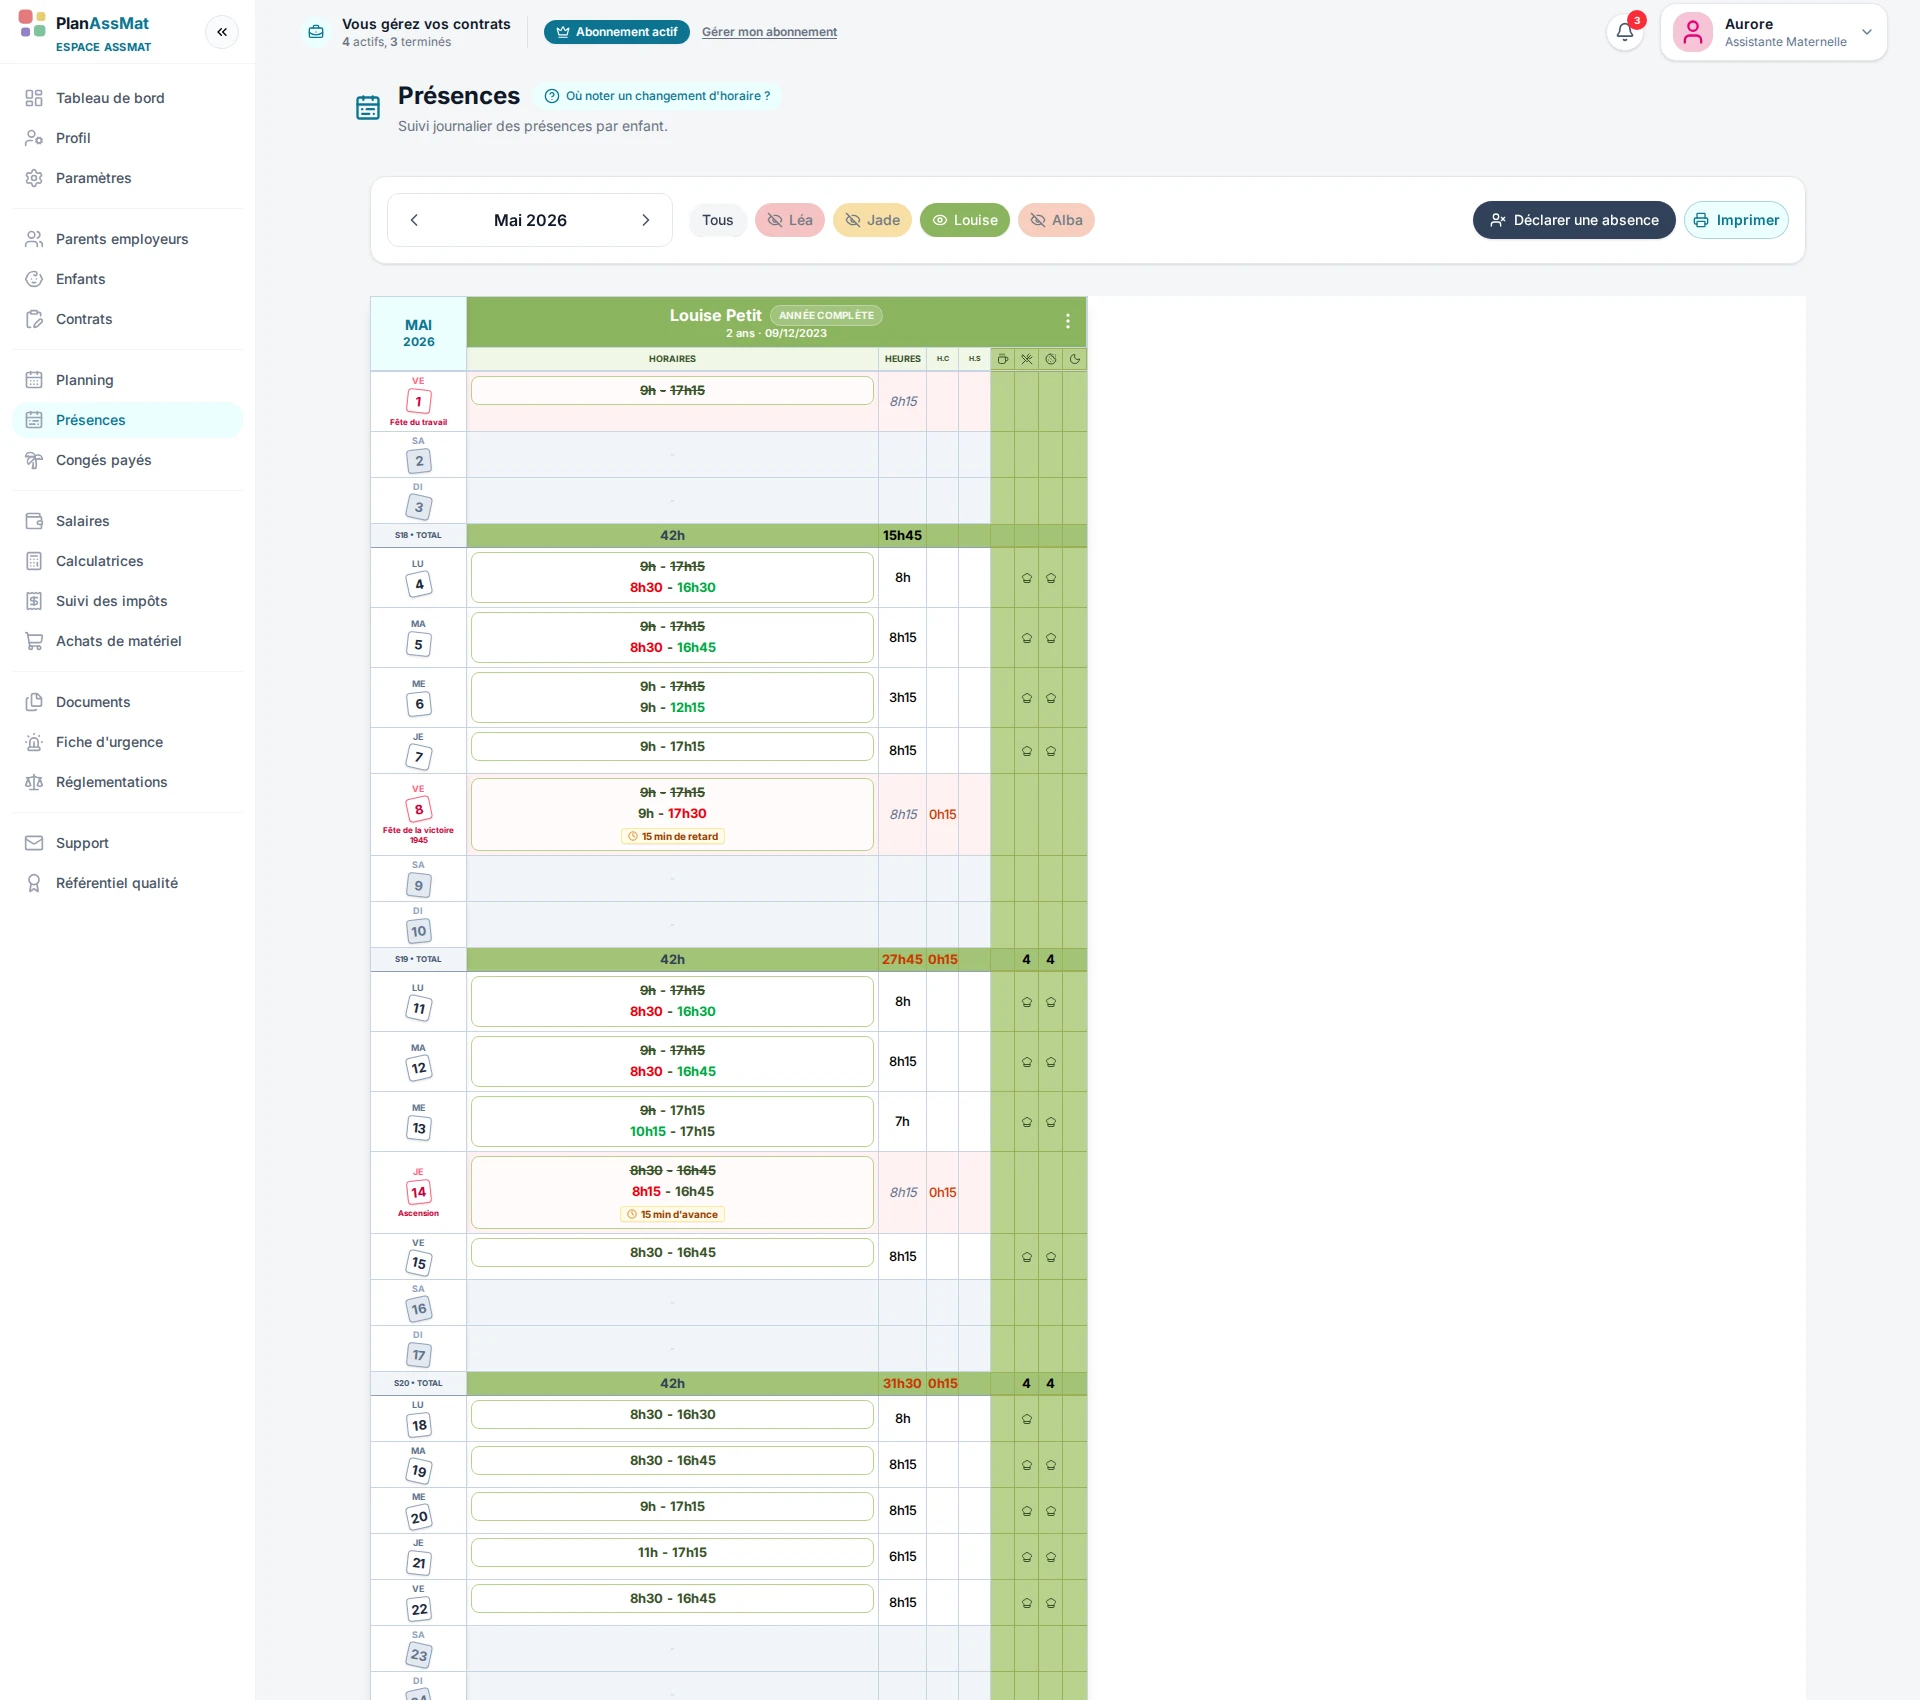Screen dimensions: 1920x1700
Task: Click the snack icon for Friday 22
Action: (1051, 1603)
